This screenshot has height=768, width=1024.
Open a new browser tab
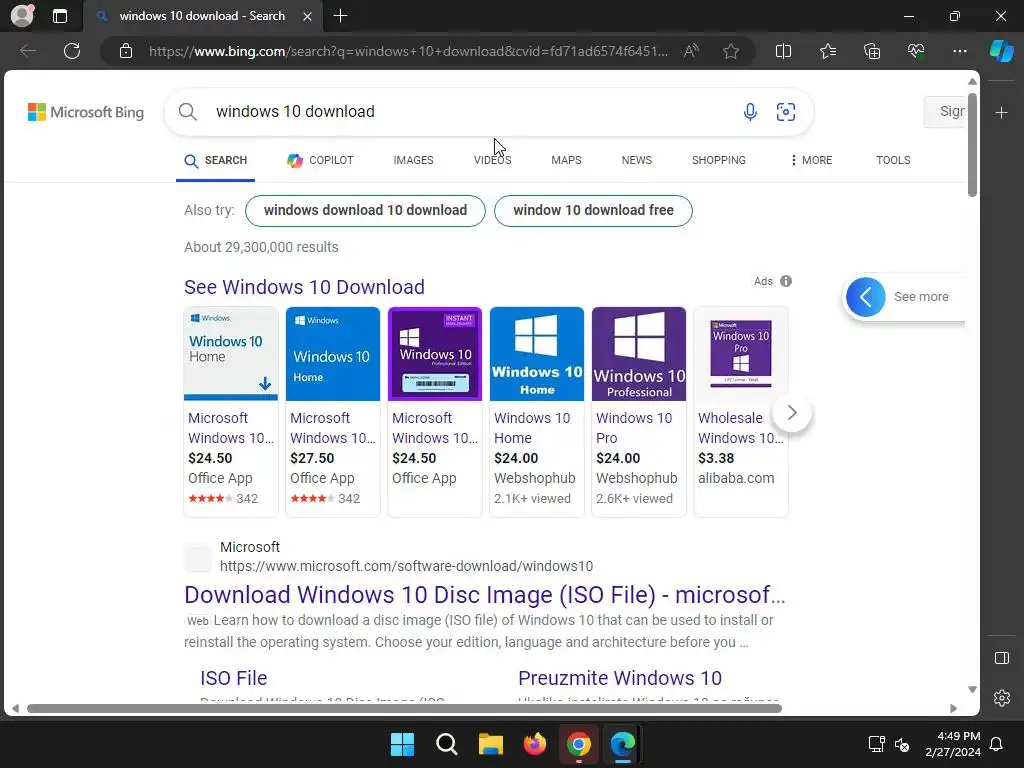click(340, 16)
